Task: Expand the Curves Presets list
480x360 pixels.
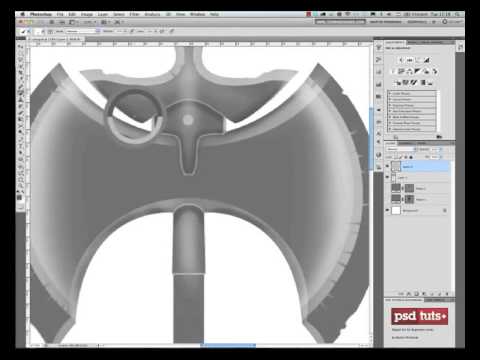Action: pyautogui.click(x=390, y=99)
